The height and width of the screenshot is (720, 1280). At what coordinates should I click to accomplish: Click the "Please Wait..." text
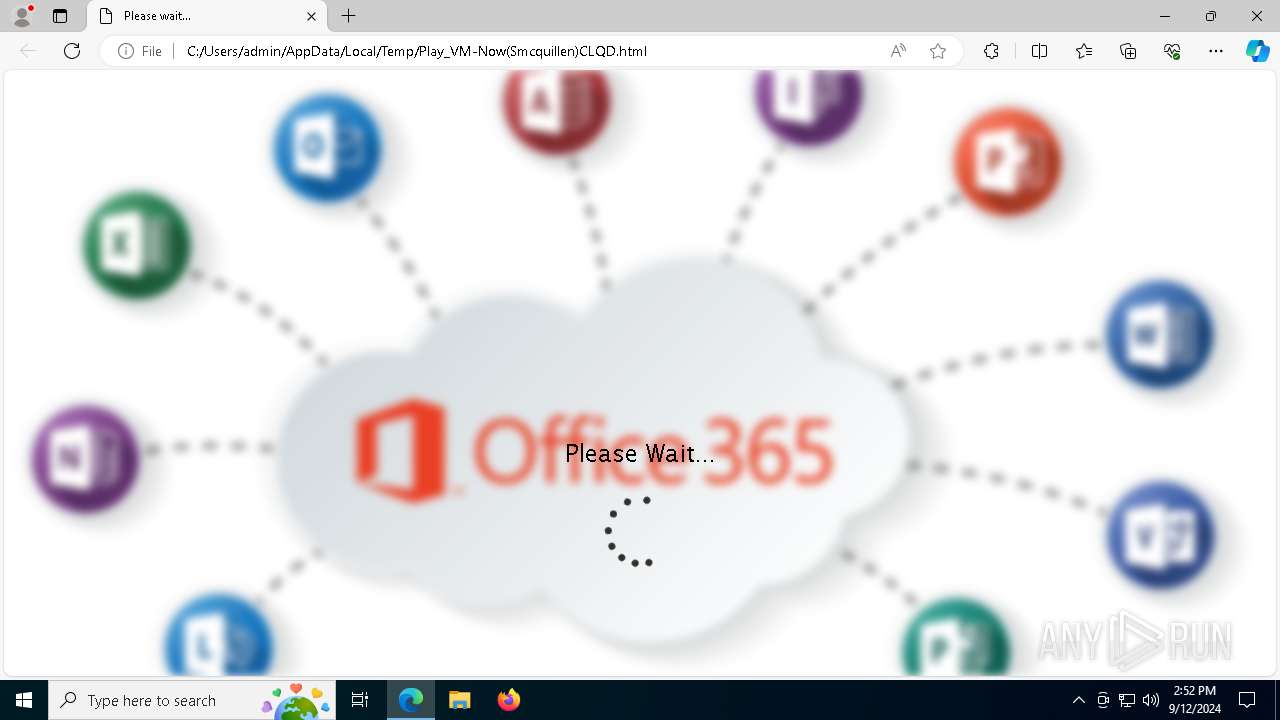pyautogui.click(x=640, y=454)
